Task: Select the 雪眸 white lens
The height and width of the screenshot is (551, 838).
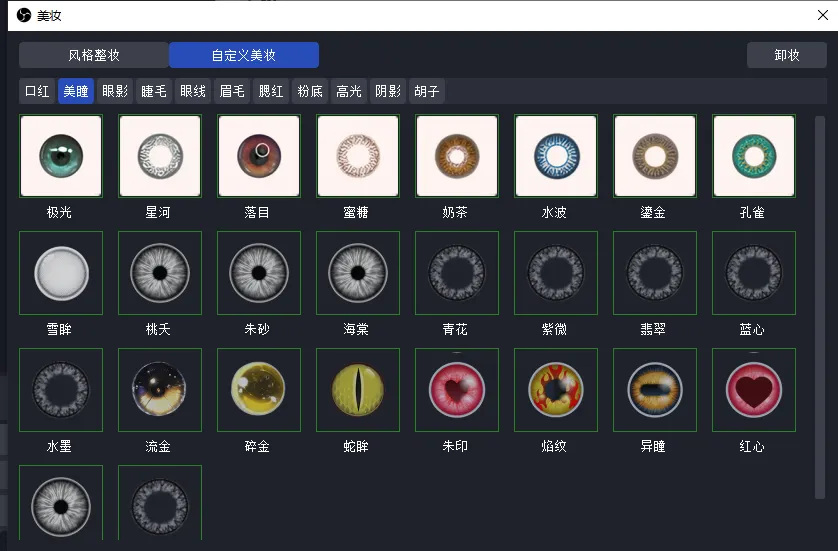Action: tap(61, 273)
